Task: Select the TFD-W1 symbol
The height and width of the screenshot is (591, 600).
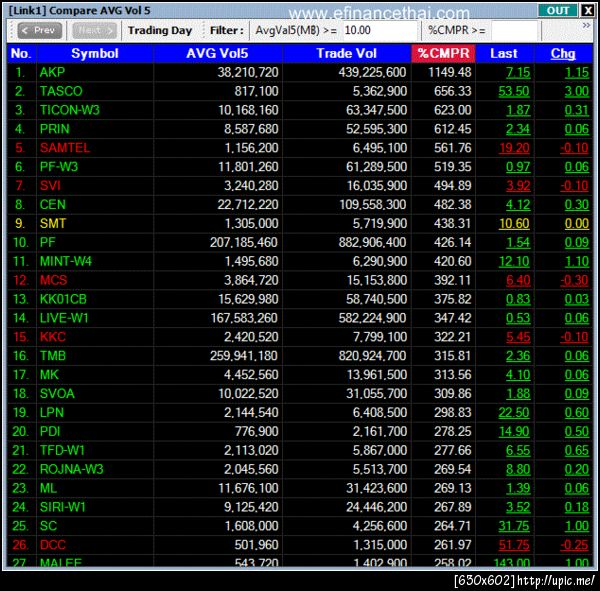Action: point(62,451)
